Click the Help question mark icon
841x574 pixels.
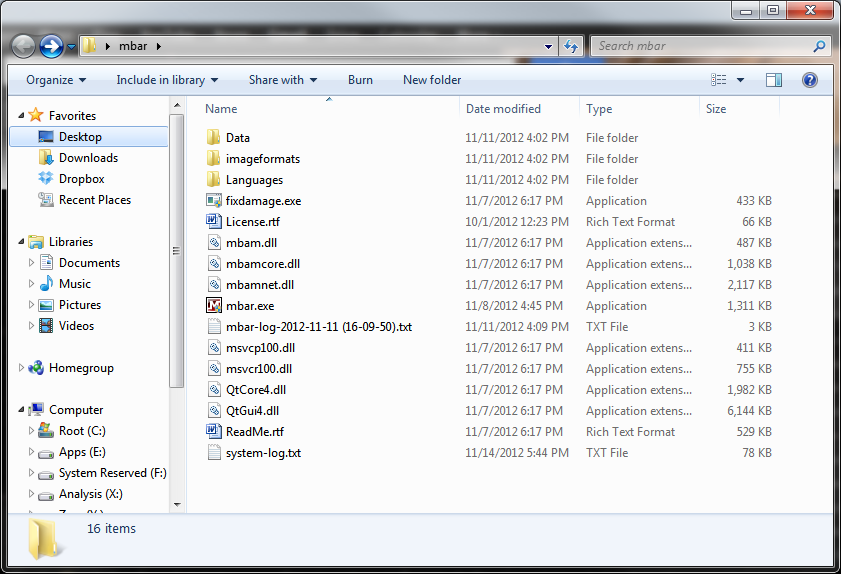tap(810, 80)
